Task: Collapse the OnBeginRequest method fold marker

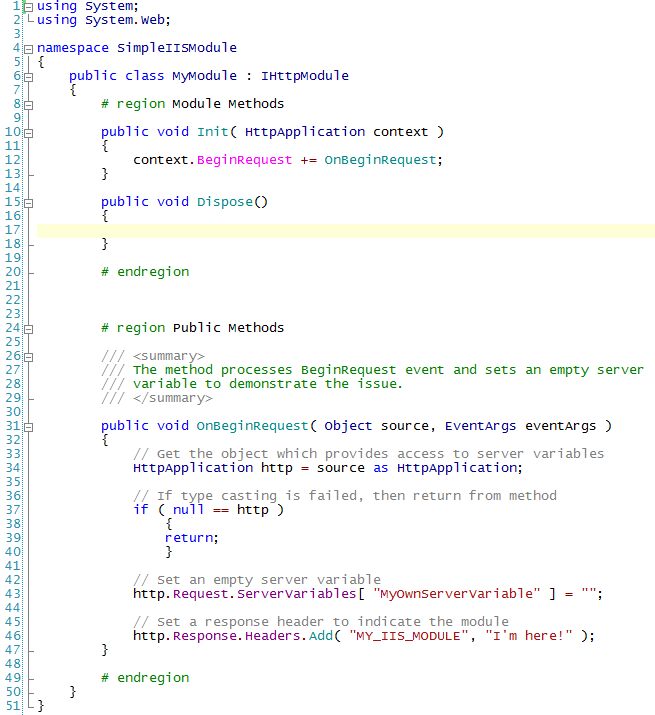Action: click(x=28, y=427)
